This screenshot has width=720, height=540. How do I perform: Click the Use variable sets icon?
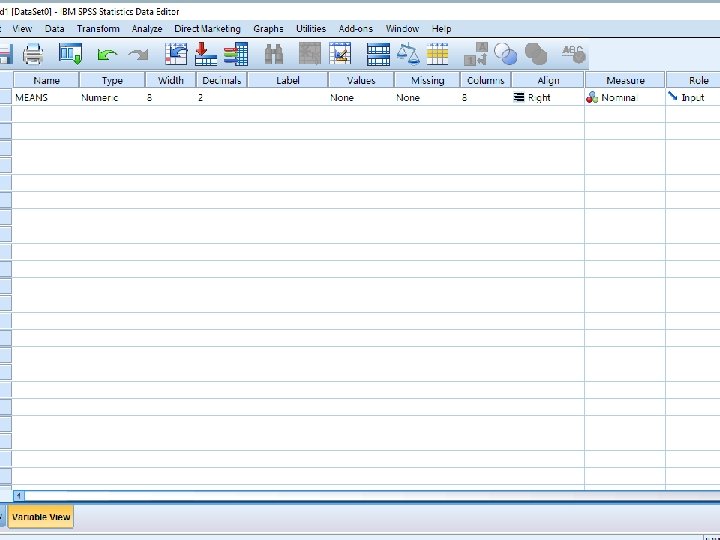[x=506, y=54]
